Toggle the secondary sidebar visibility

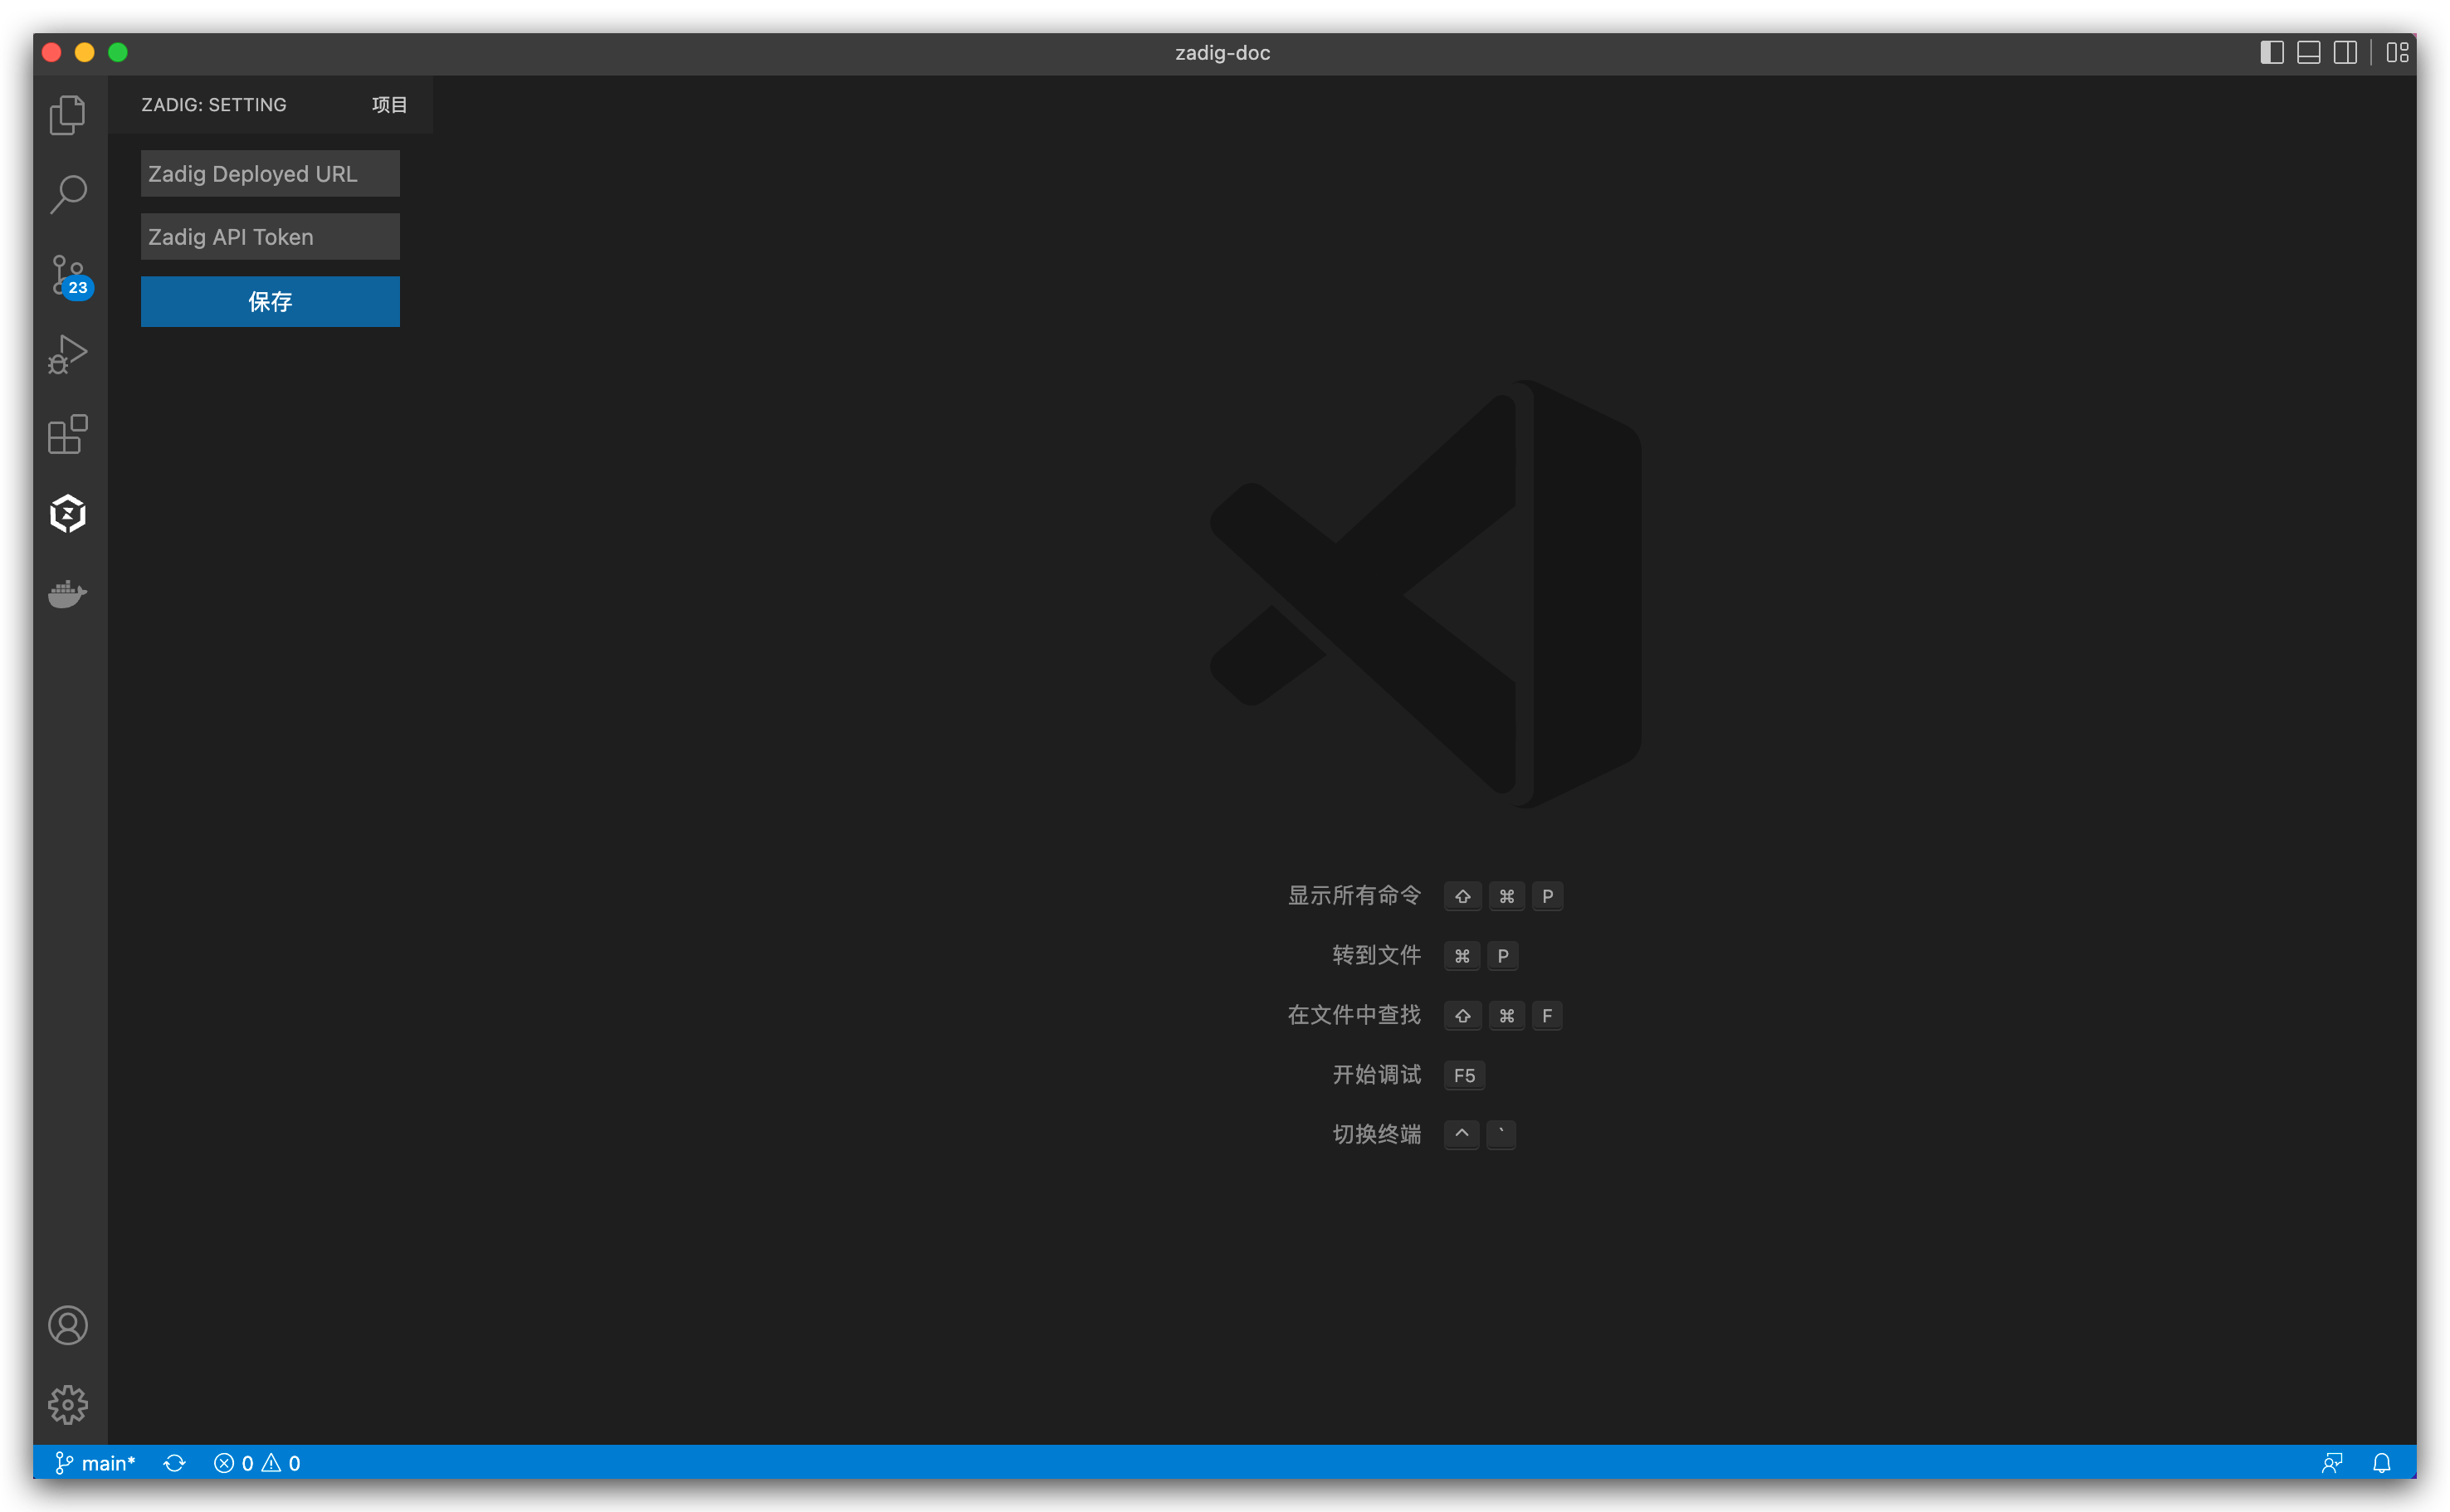2345,52
